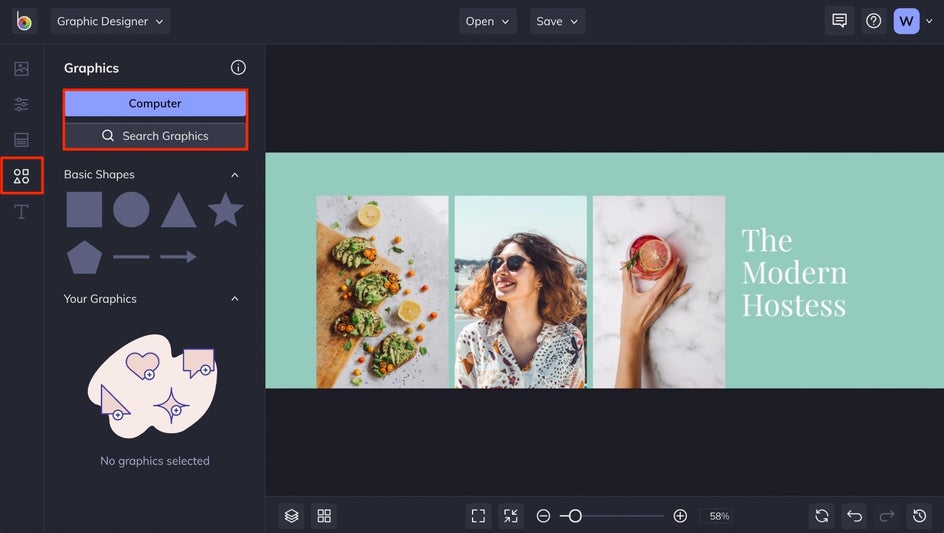Open the History clock icon
This screenshot has height=533, width=944.
click(x=919, y=516)
